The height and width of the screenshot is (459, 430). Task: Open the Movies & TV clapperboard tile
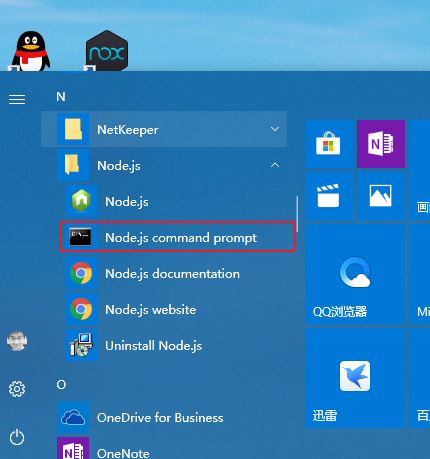pyautogui.click(x=329, y=196)
